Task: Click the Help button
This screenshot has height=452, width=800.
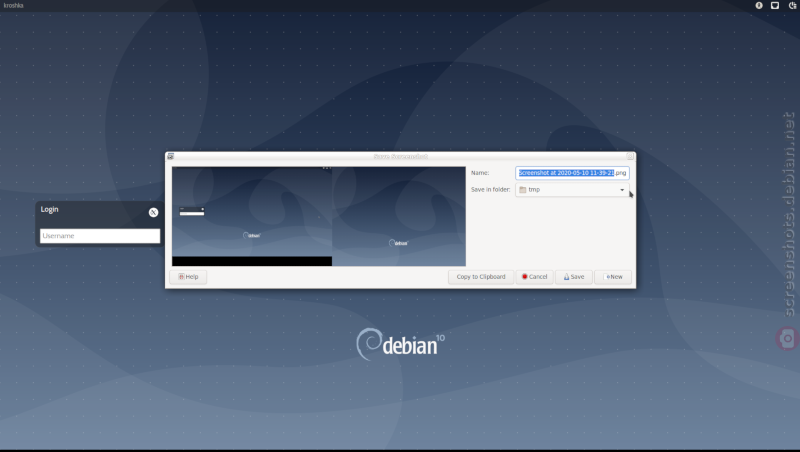Action: 188,277
